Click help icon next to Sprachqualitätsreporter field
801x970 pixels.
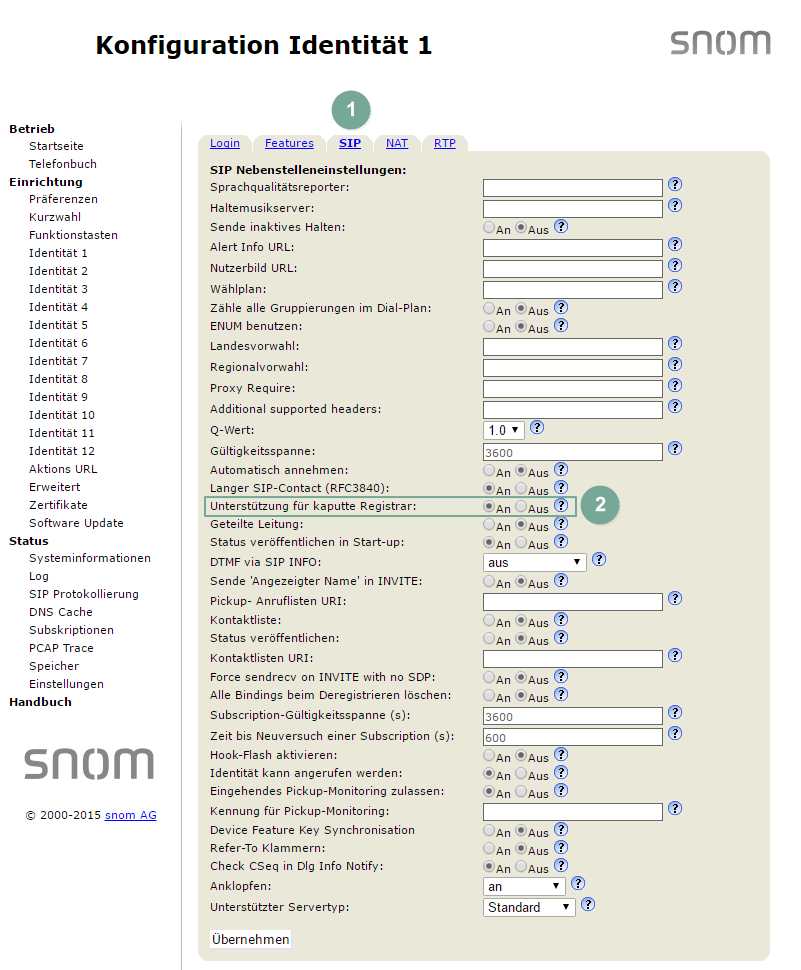point(675,185)
